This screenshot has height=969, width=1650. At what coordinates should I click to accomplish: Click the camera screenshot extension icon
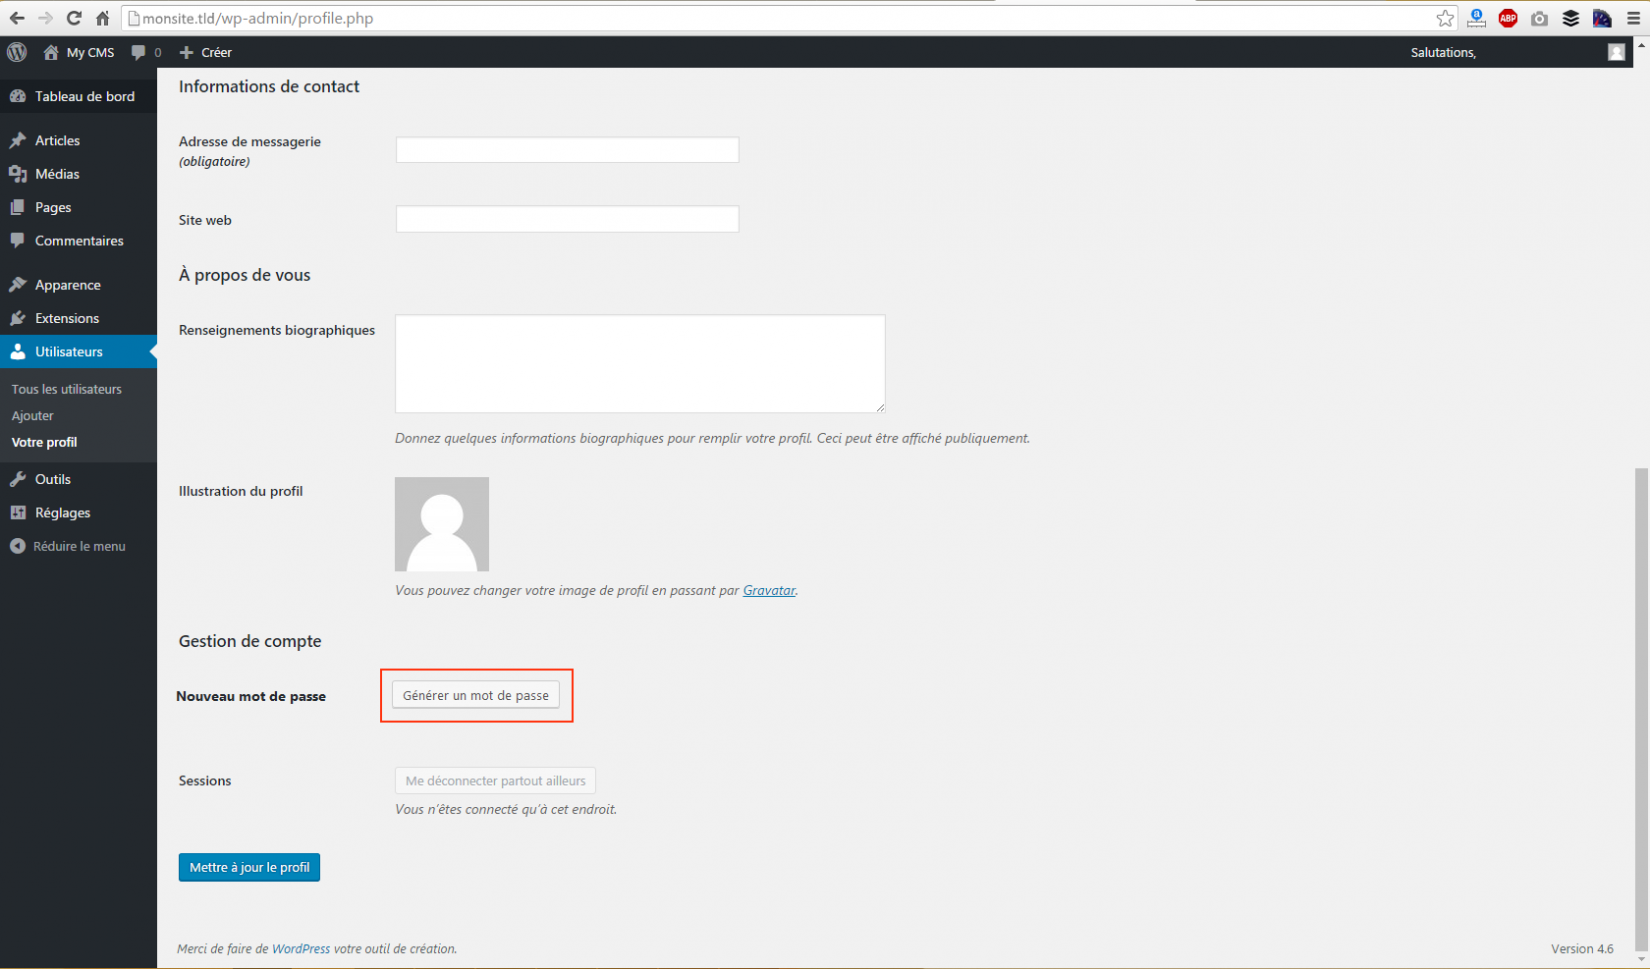tap(1539, 18)
